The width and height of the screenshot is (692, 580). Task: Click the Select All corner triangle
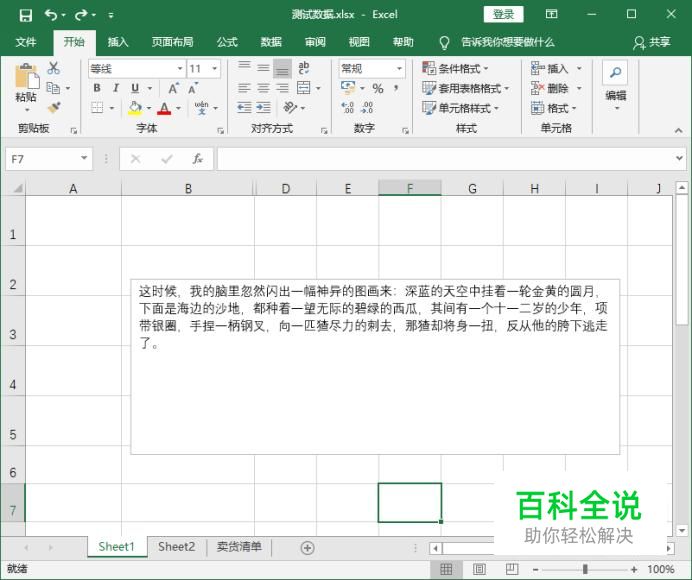click(18, 189)
